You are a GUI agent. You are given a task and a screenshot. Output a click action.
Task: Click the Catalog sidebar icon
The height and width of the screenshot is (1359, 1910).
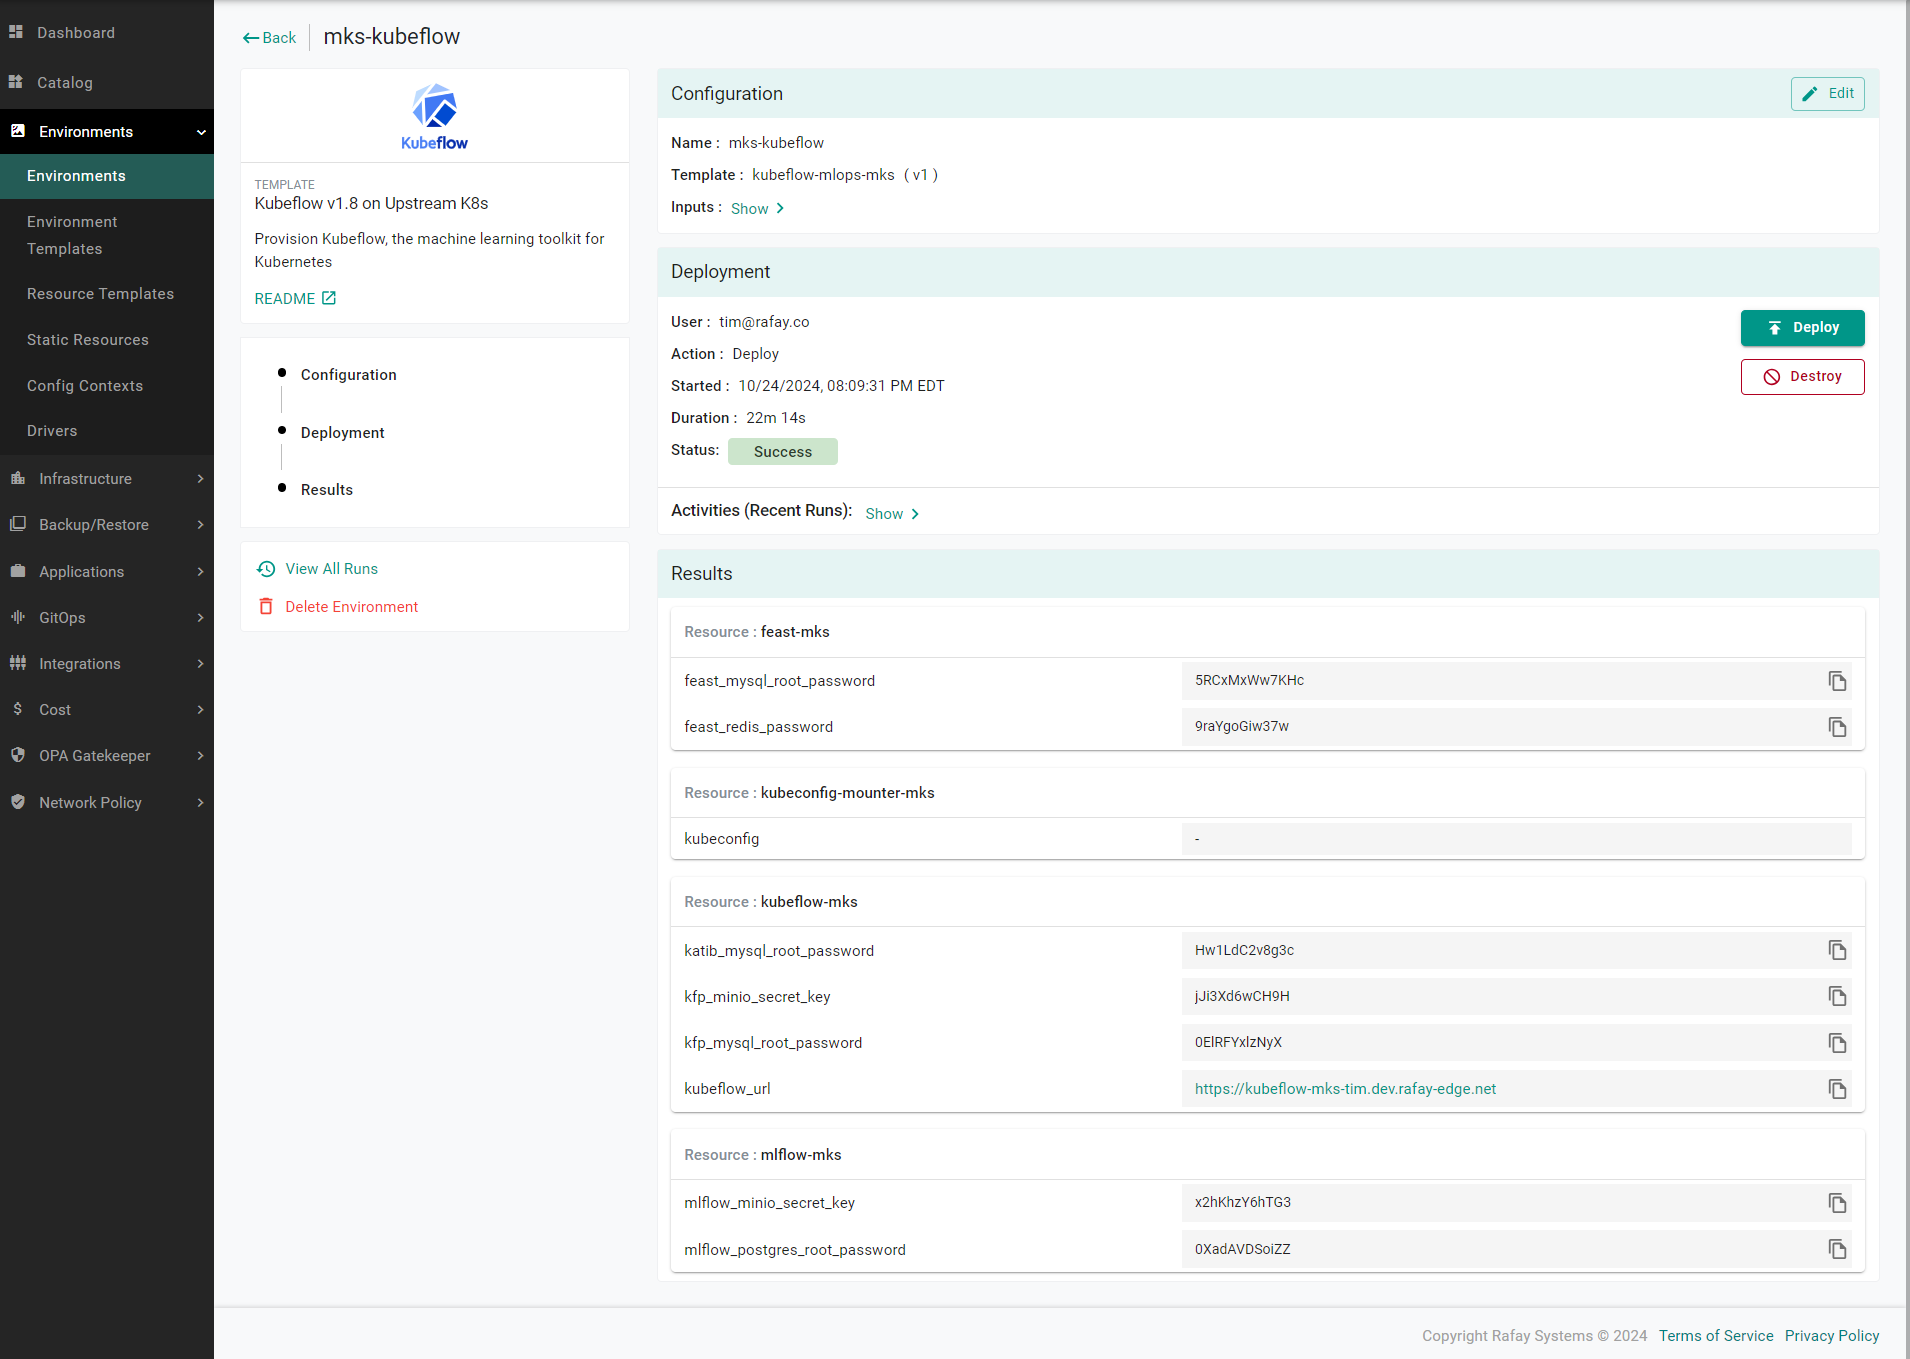[16, 82]
